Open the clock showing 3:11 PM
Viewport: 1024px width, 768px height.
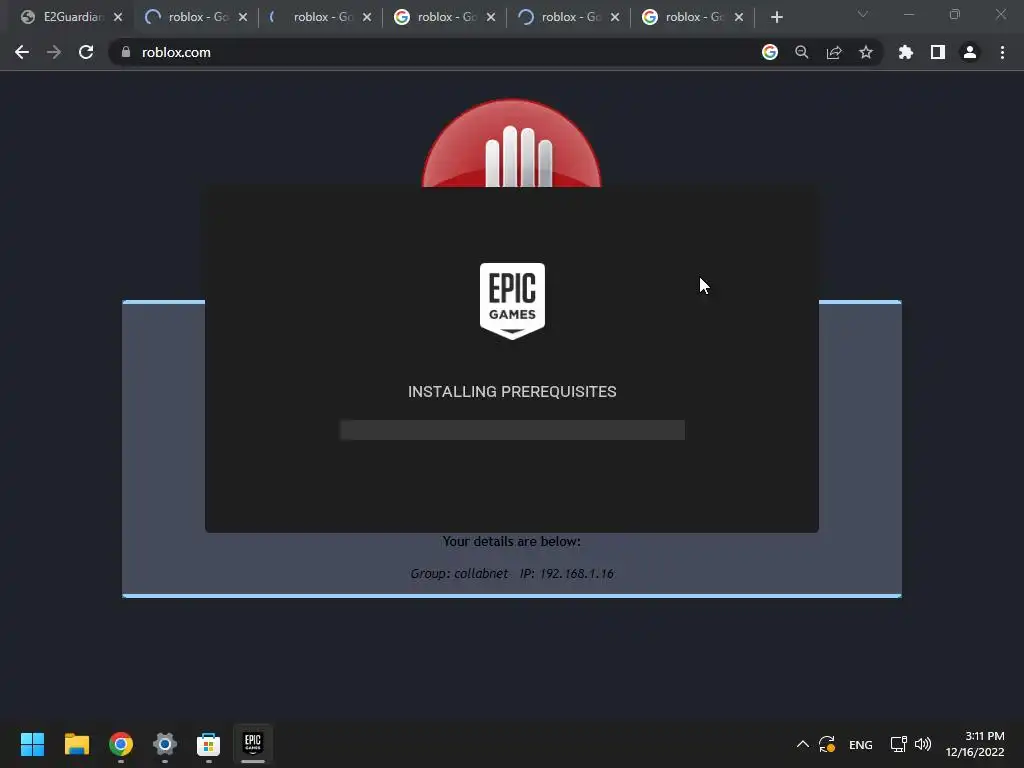click(x=975, y=744)
